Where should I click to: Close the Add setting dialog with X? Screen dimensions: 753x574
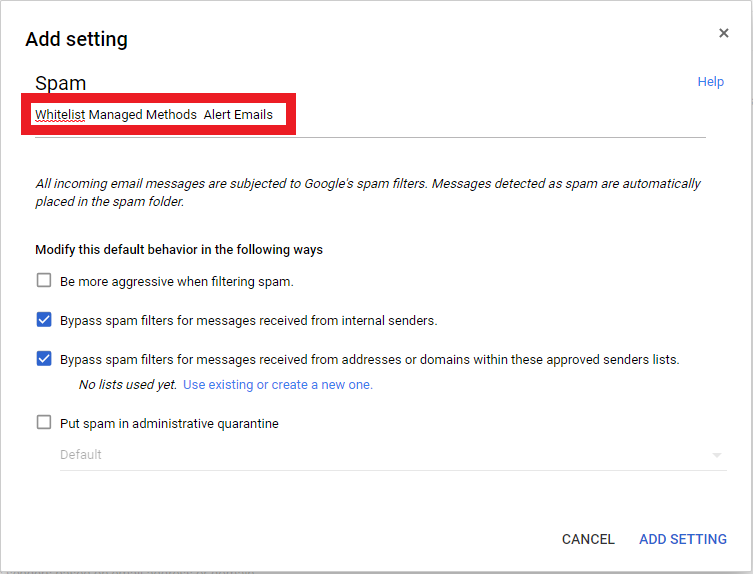tap(724, 33)
